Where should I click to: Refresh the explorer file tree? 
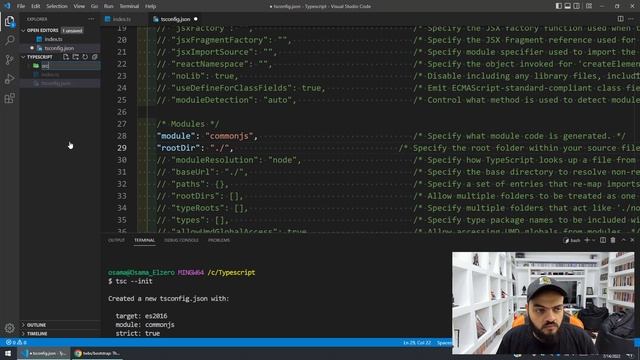(85, 57)
